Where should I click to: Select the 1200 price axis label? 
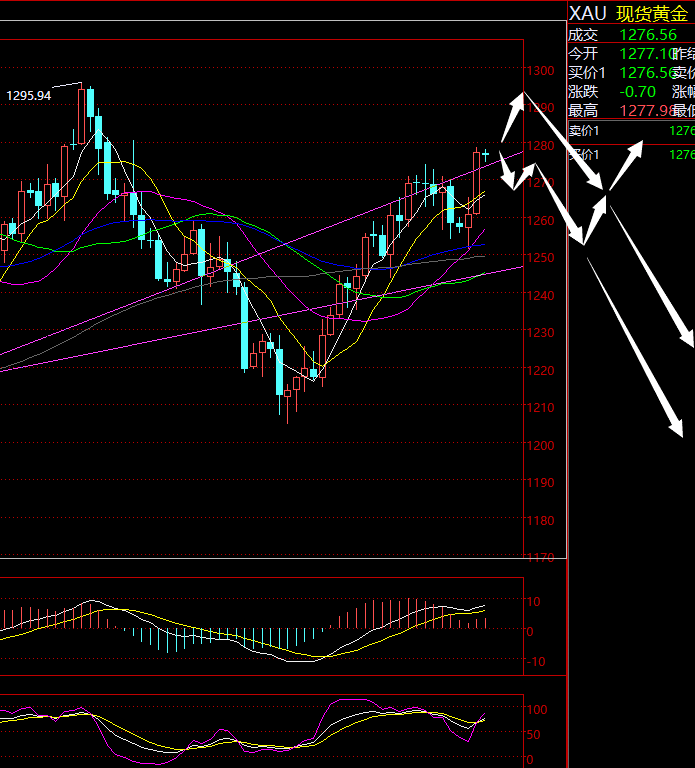pyautogui.click(x=541, y=445)
